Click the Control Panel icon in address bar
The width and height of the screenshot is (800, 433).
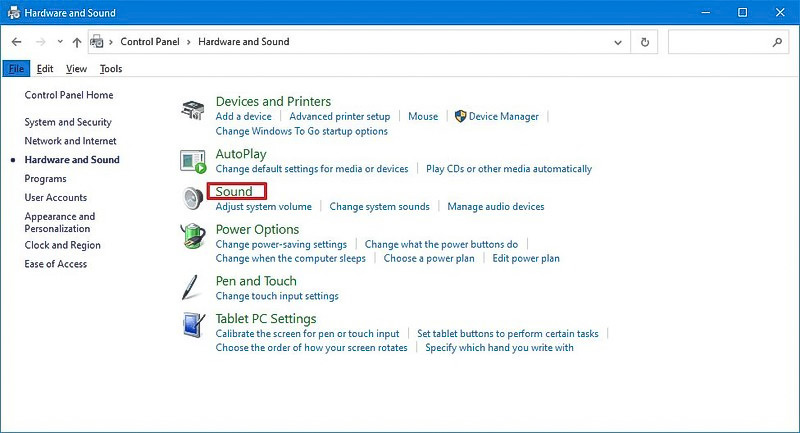point(97,42)
